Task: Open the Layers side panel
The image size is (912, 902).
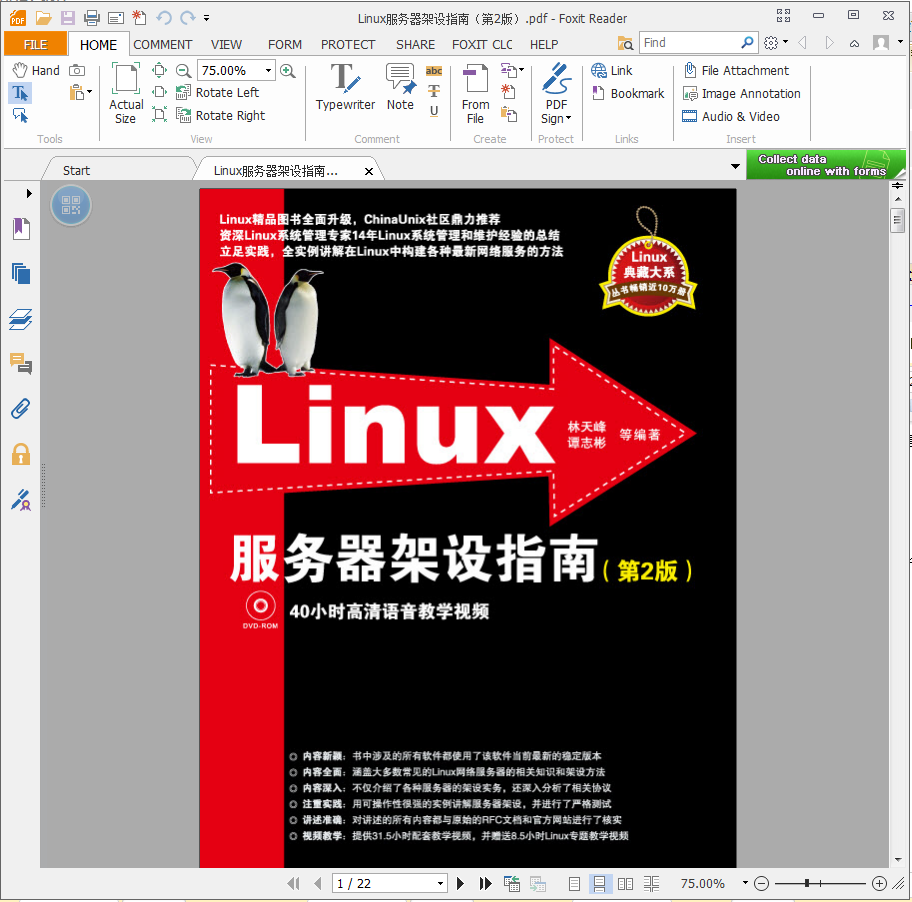Action: pyautogui.click(x=21, y=319)
